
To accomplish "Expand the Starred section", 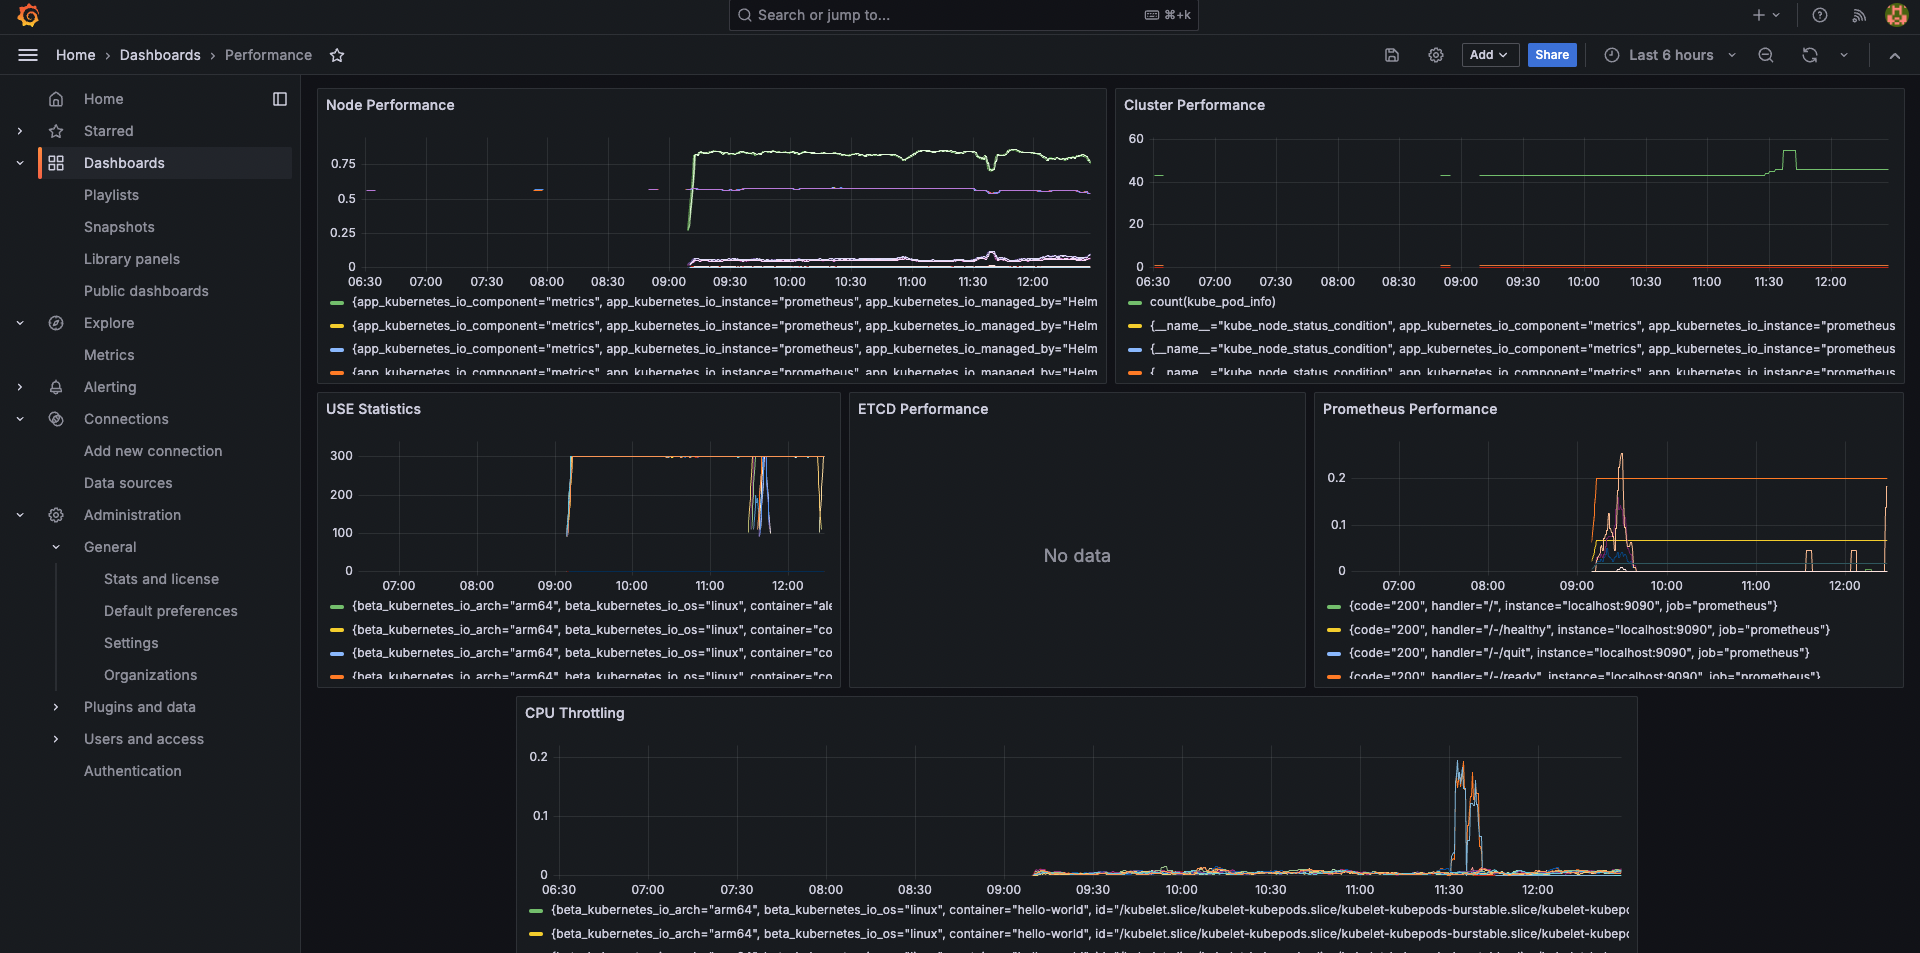I will [20, 131].
